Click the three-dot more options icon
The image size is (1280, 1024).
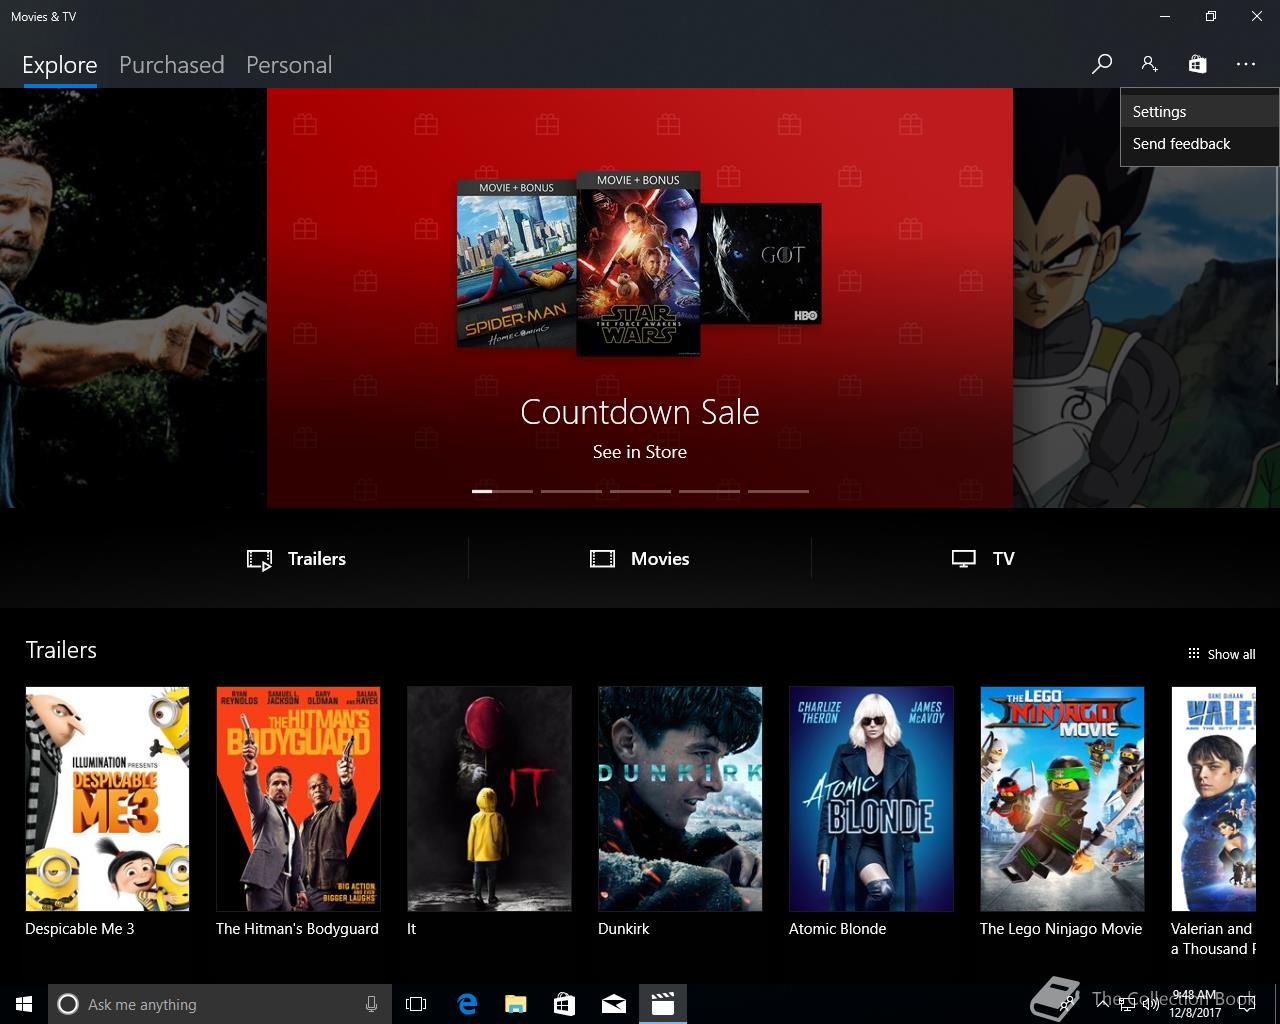1245,64
